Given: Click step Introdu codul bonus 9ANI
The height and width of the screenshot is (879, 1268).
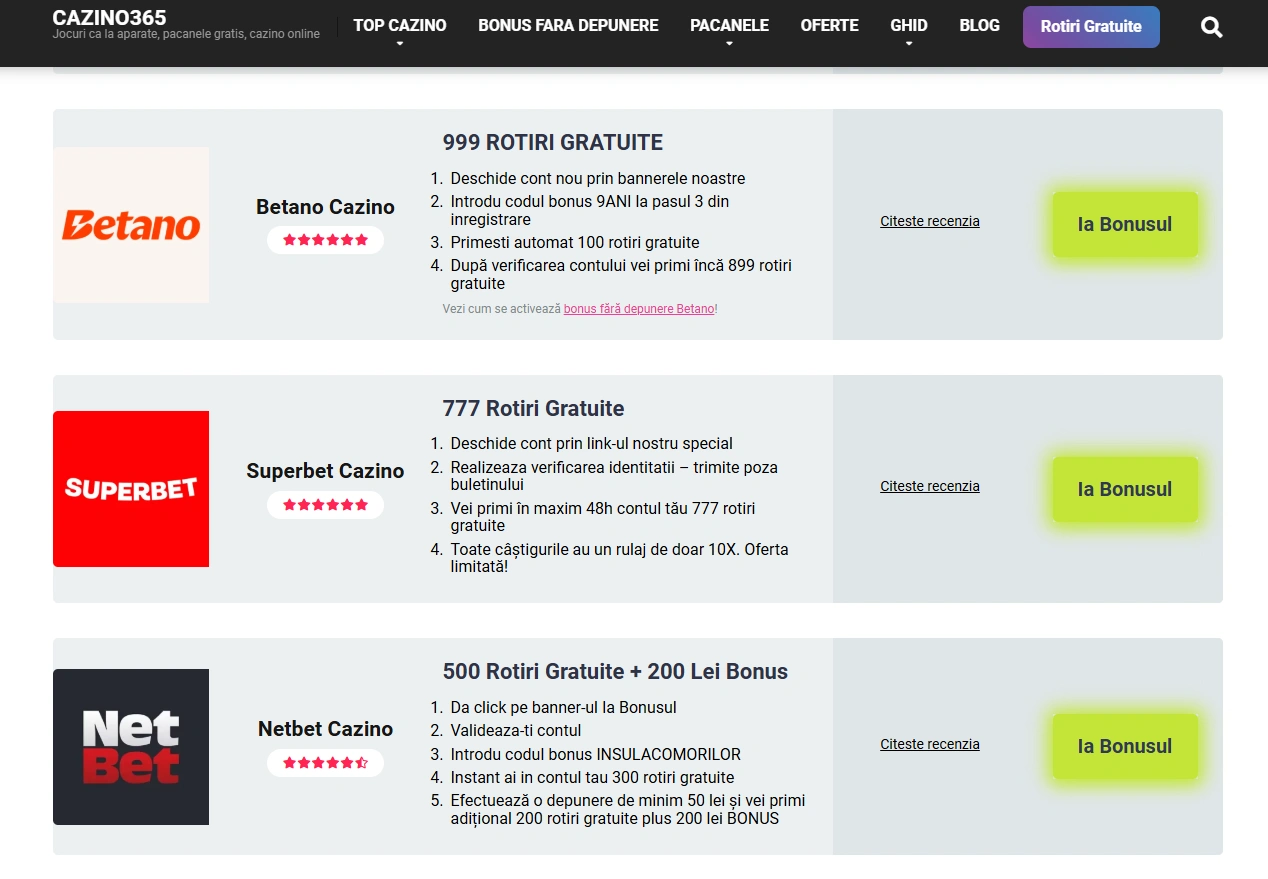Looking at the screenshot, I should (590, 210).
